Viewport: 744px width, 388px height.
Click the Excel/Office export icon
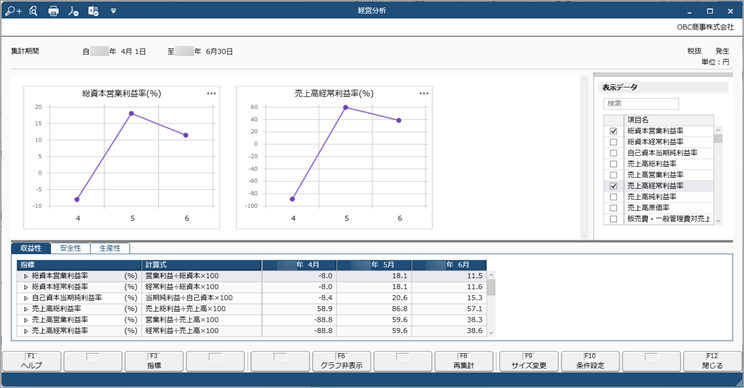(x=93, y=10)
